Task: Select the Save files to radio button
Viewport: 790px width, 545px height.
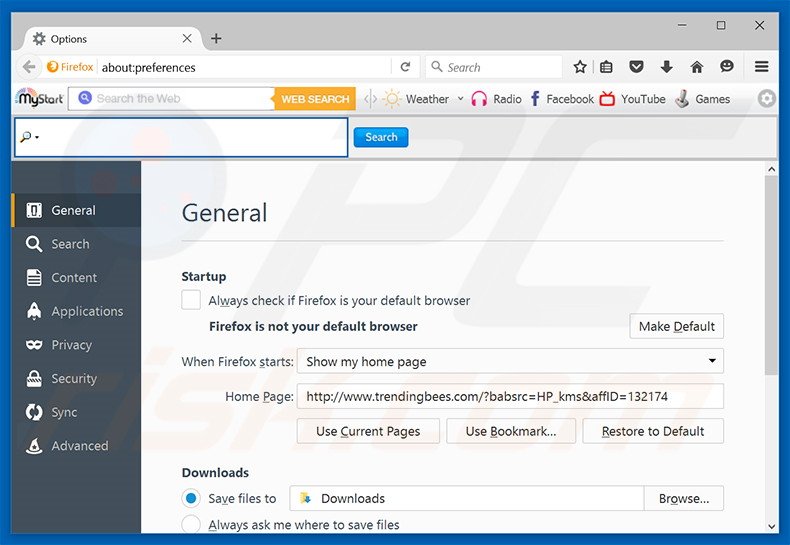Action: click(x=191, y=498)
